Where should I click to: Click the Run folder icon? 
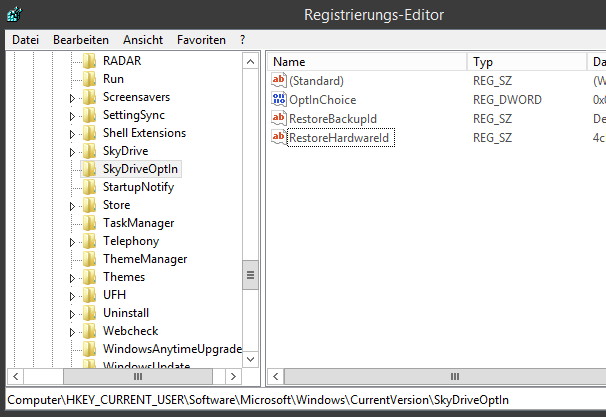pos(90,79)
